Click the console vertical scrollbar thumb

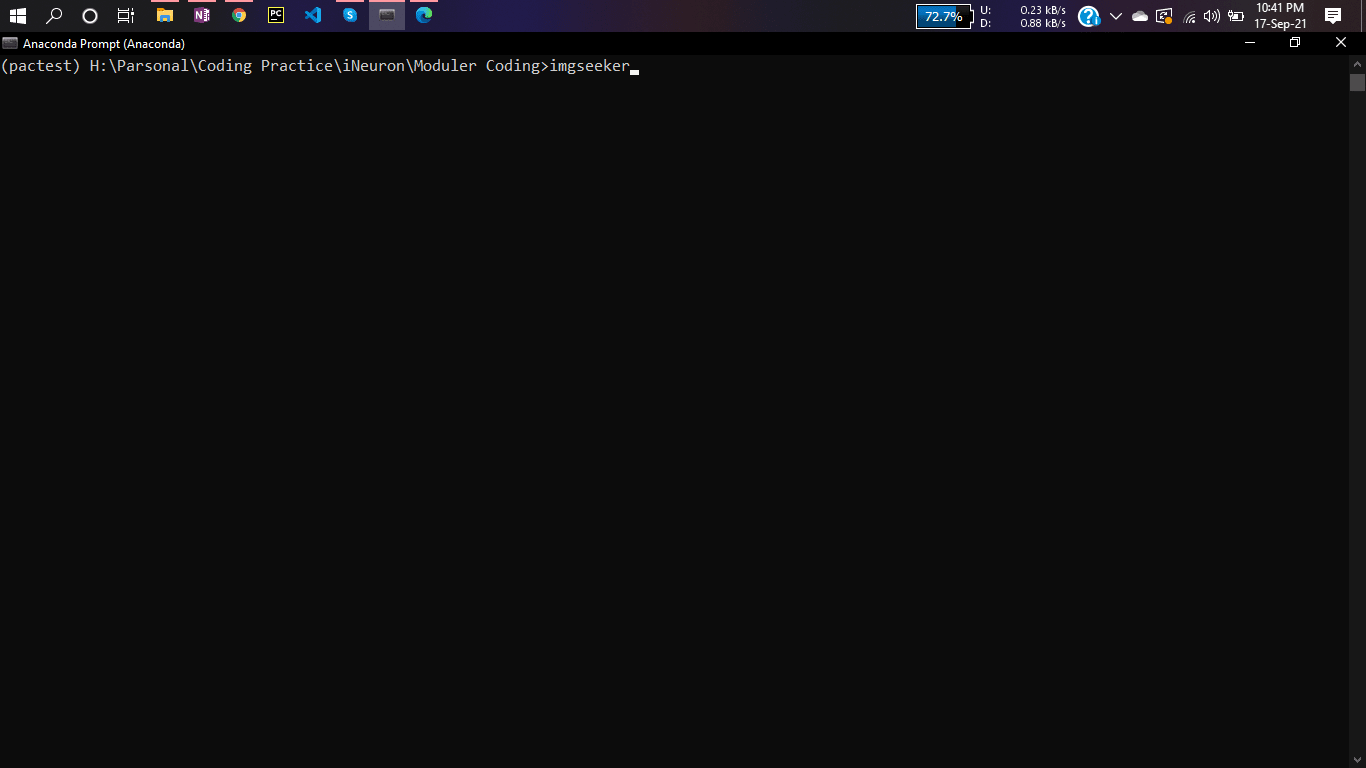1357,82
